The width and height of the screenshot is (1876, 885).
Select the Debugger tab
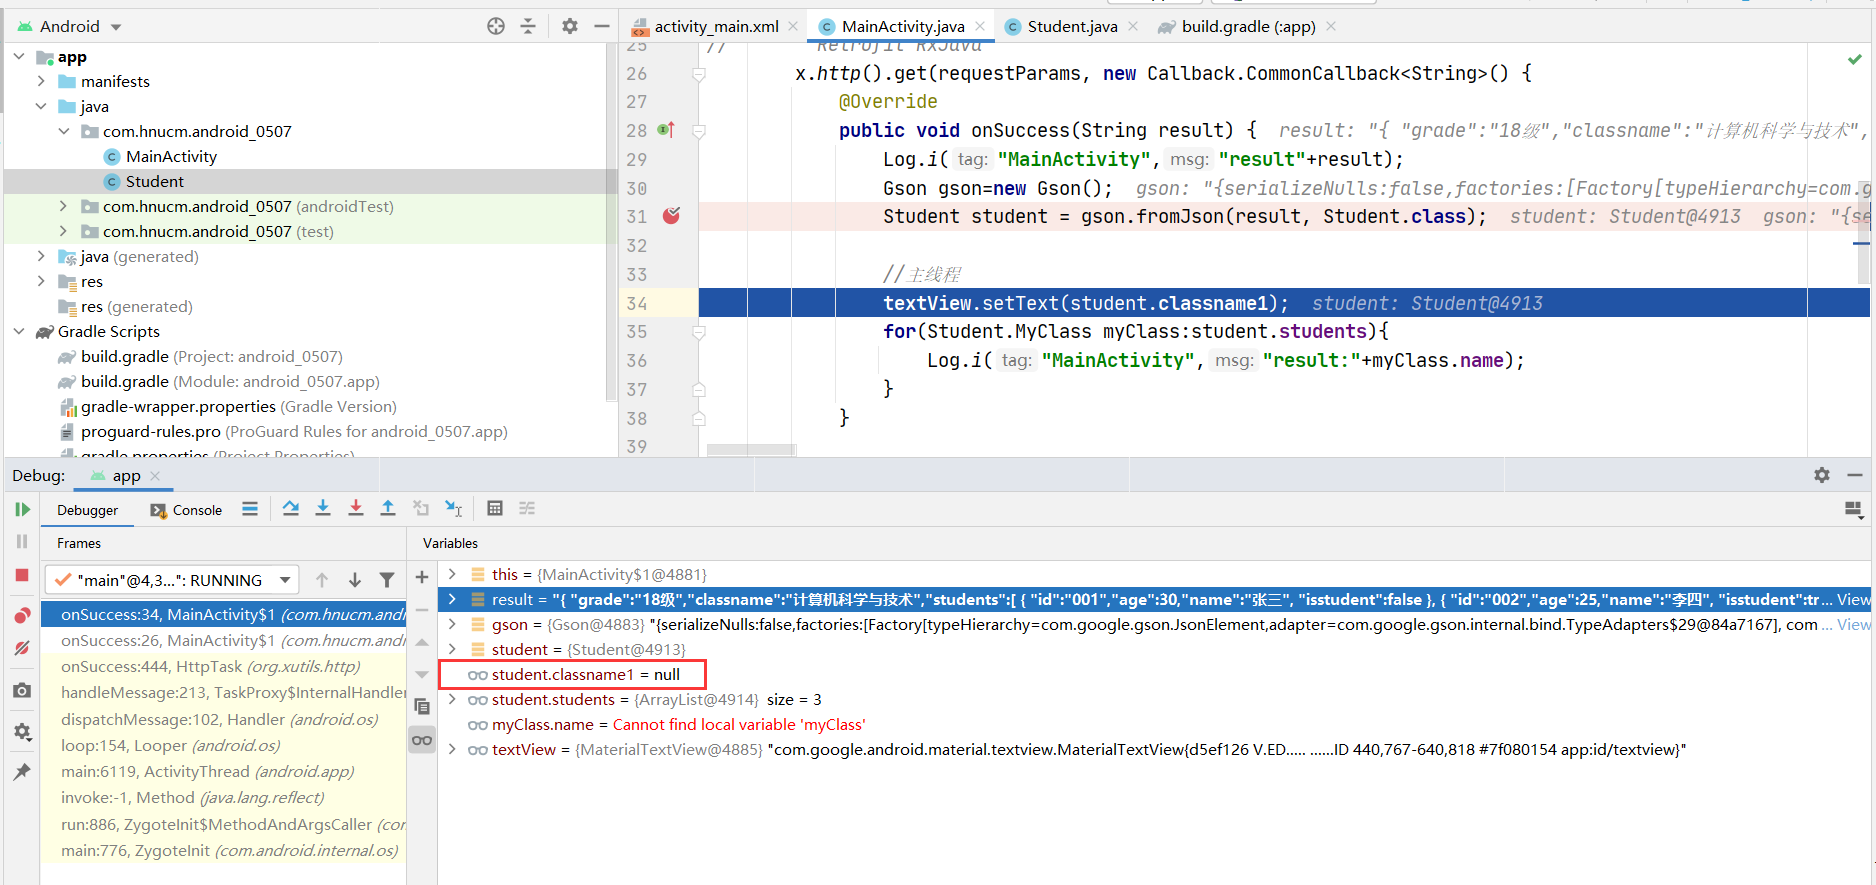pyautogui.click(x=87, y=510)
